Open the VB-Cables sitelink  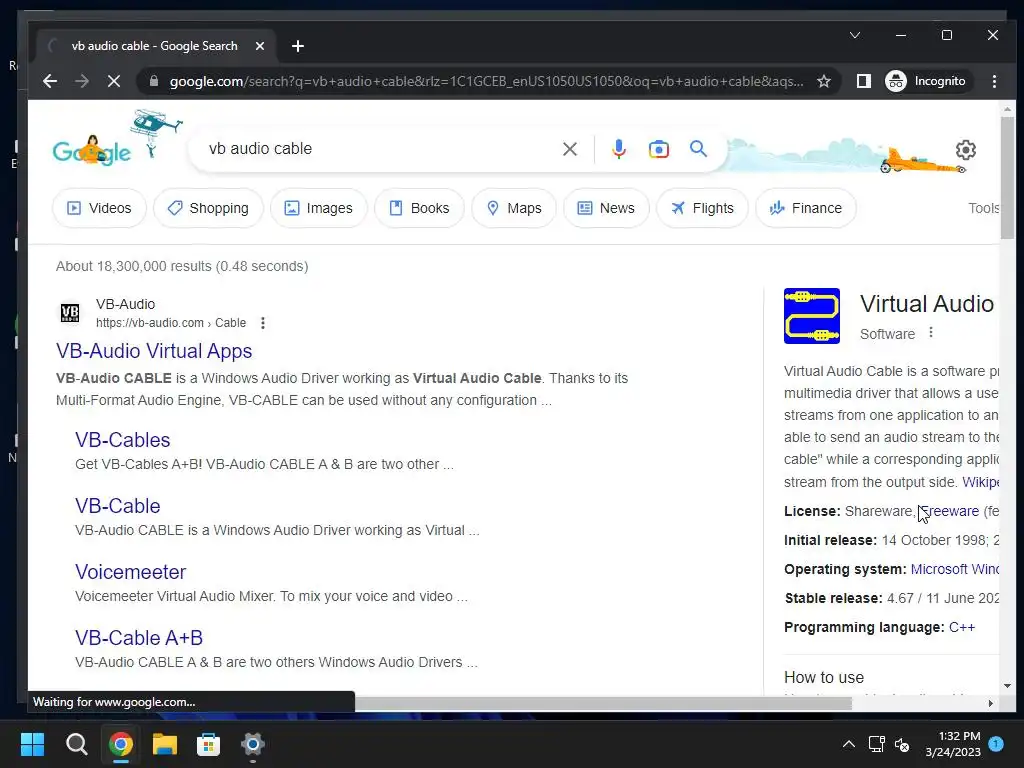pyautogui.click(x=123, y=440)
